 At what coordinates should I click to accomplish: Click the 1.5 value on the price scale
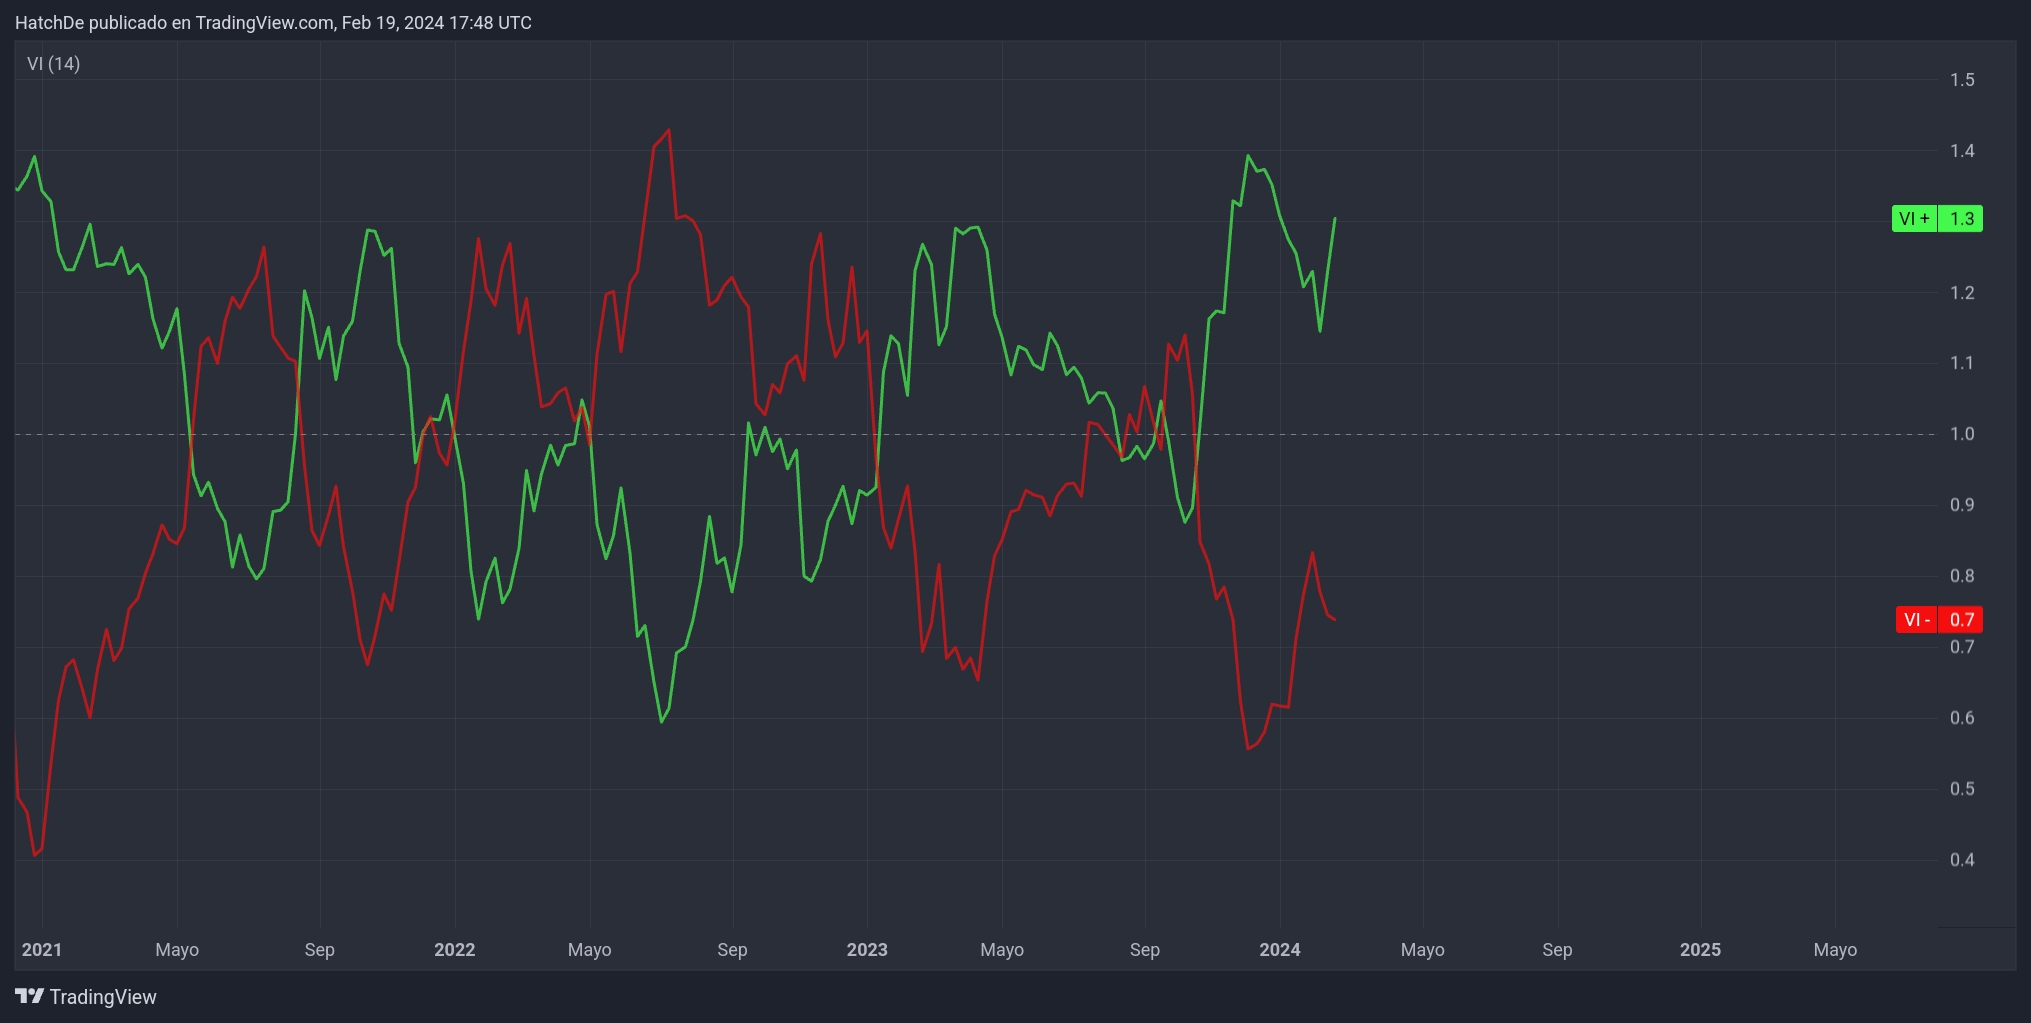click(1962, 81)
